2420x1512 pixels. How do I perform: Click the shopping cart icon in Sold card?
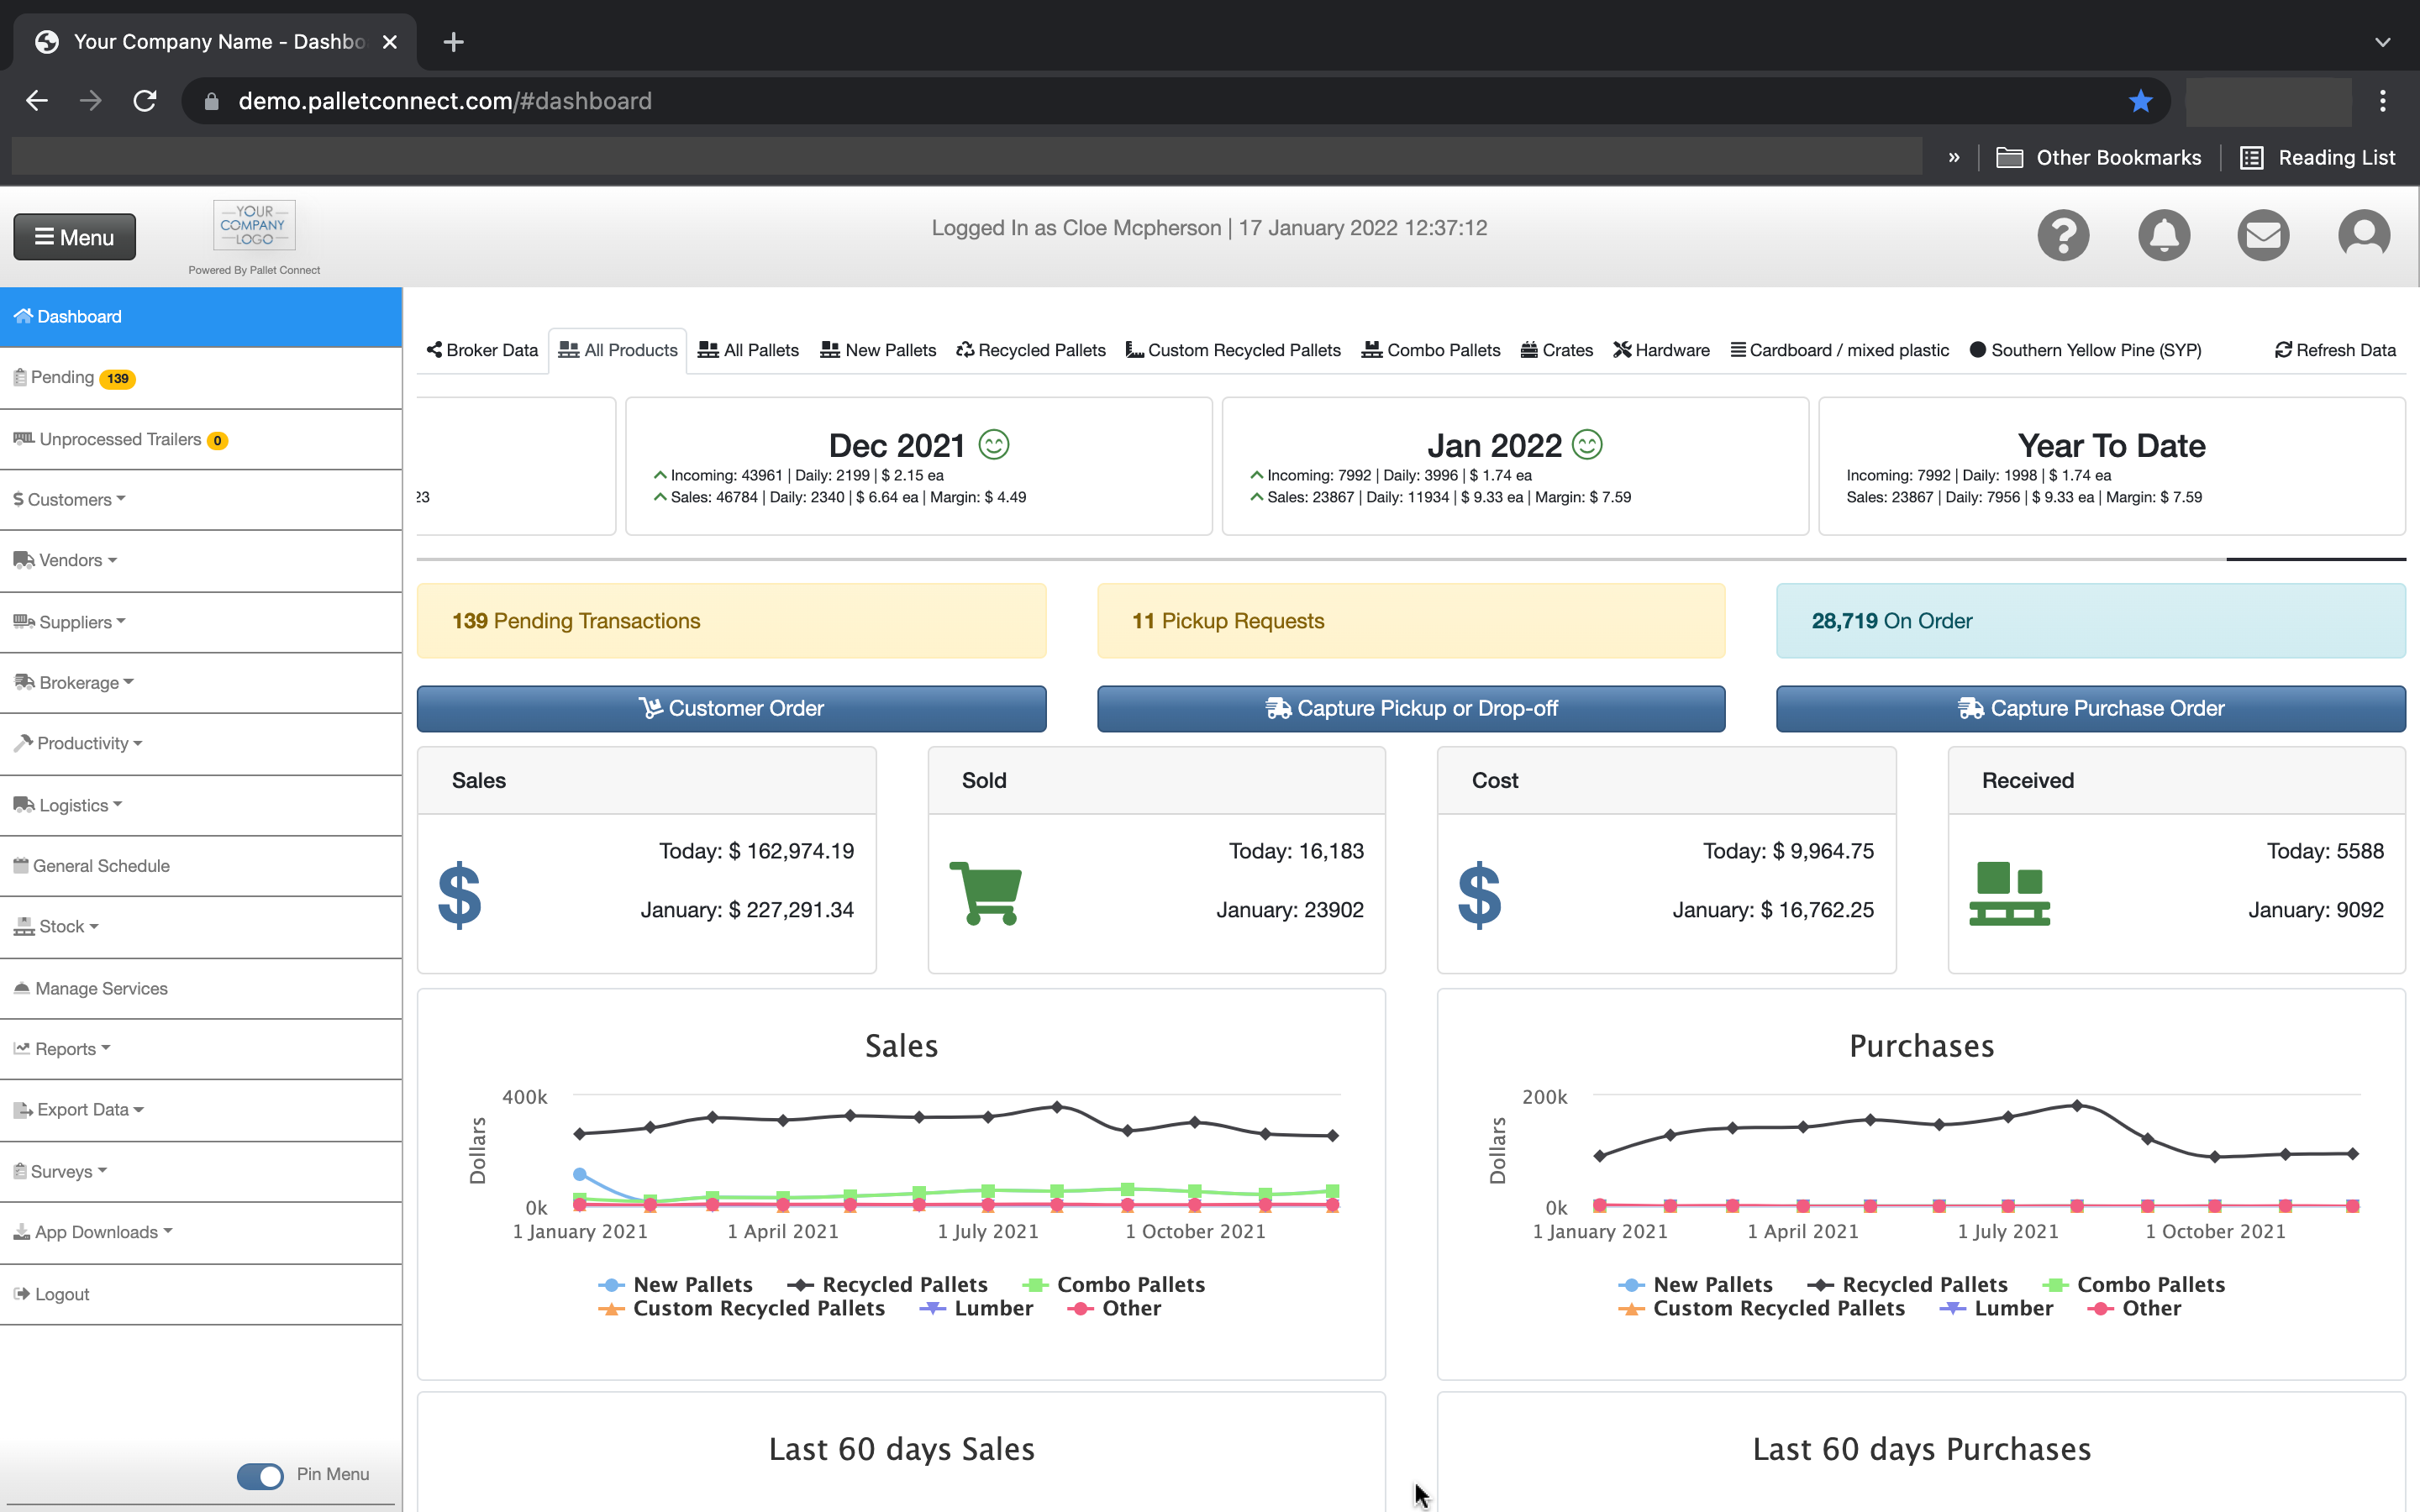click(985, 893)
